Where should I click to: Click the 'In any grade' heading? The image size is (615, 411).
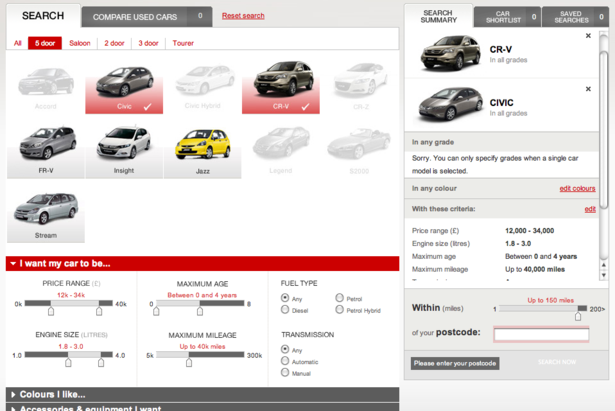(433, 142)
